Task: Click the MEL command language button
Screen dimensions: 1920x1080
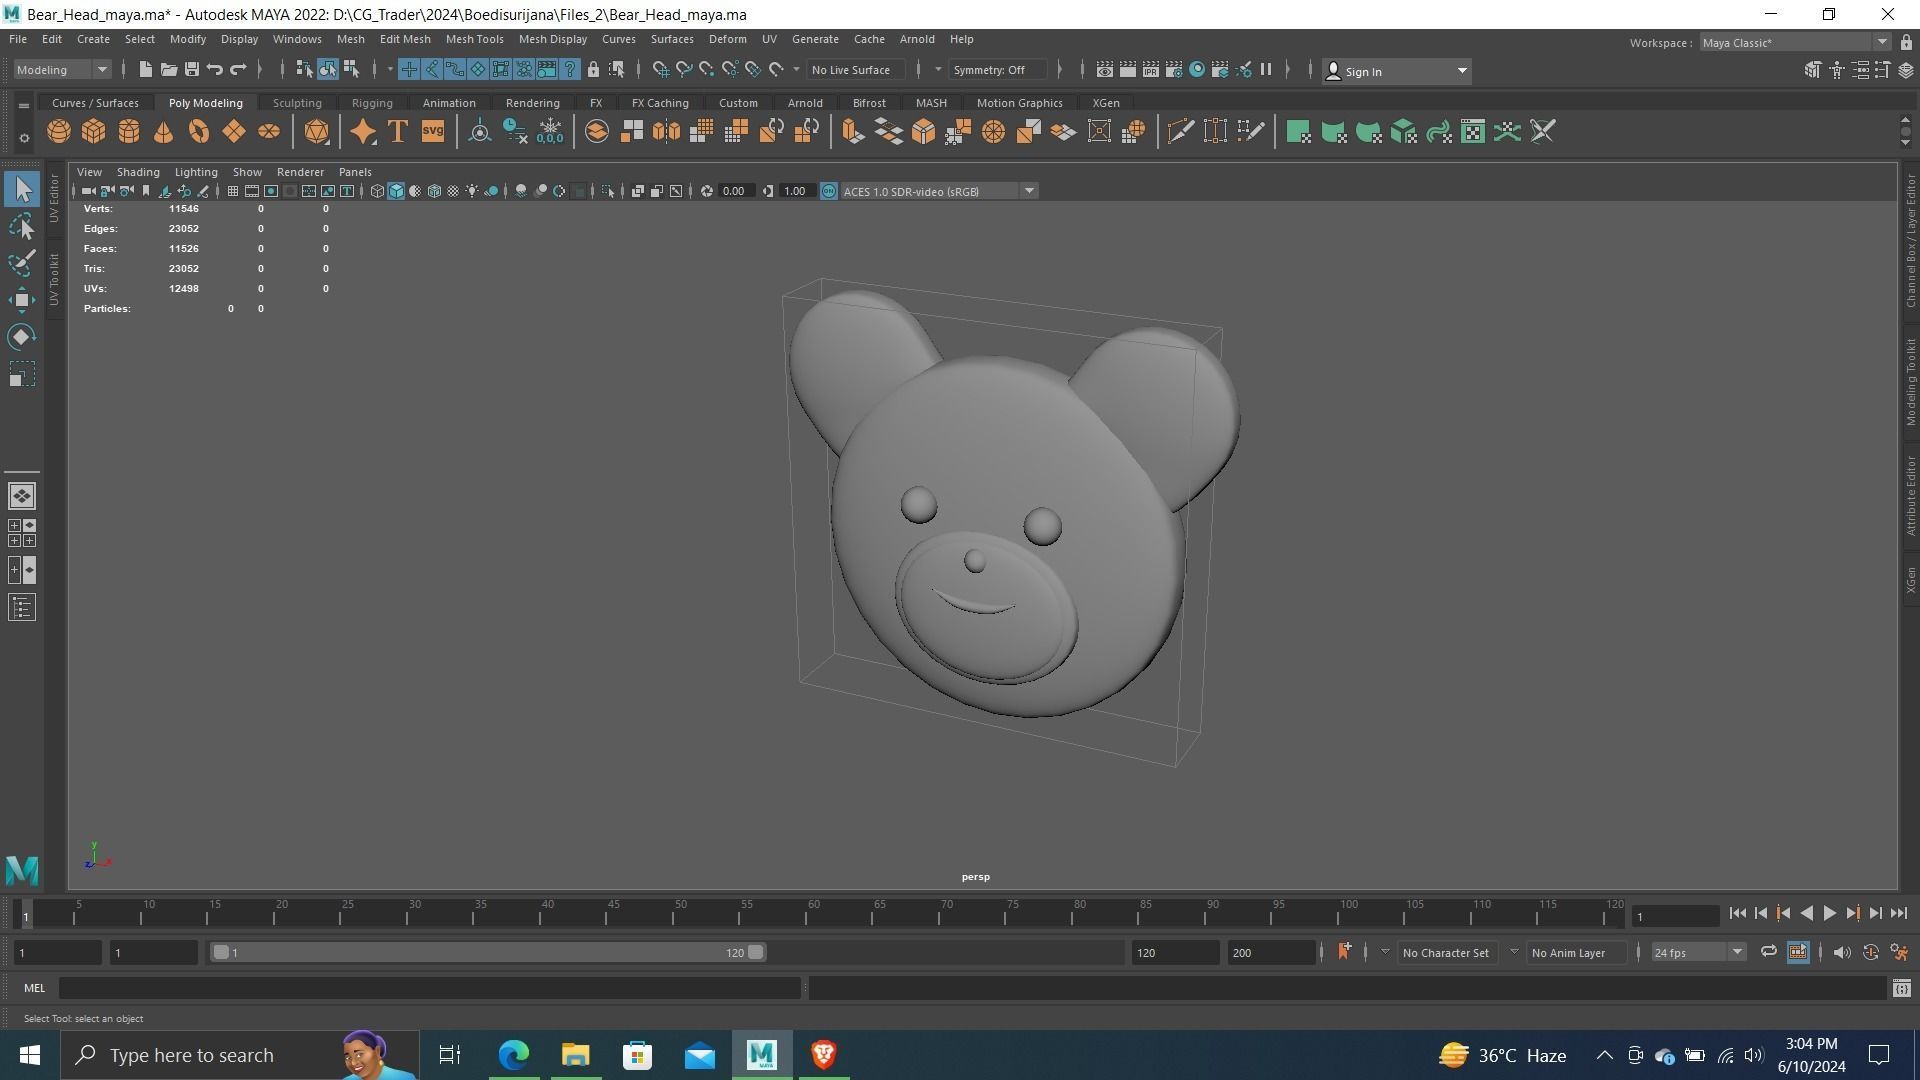Action: coord(35,988)
